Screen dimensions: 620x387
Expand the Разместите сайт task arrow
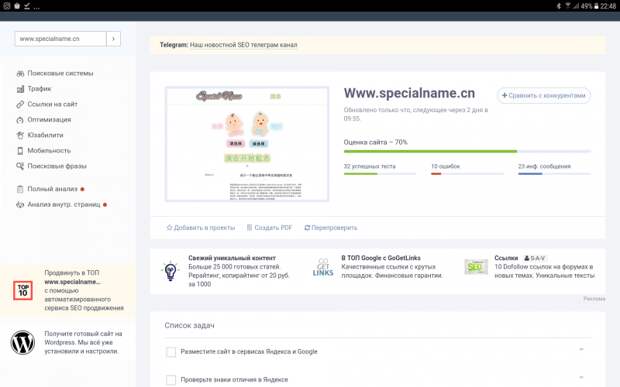pos(581,349)
